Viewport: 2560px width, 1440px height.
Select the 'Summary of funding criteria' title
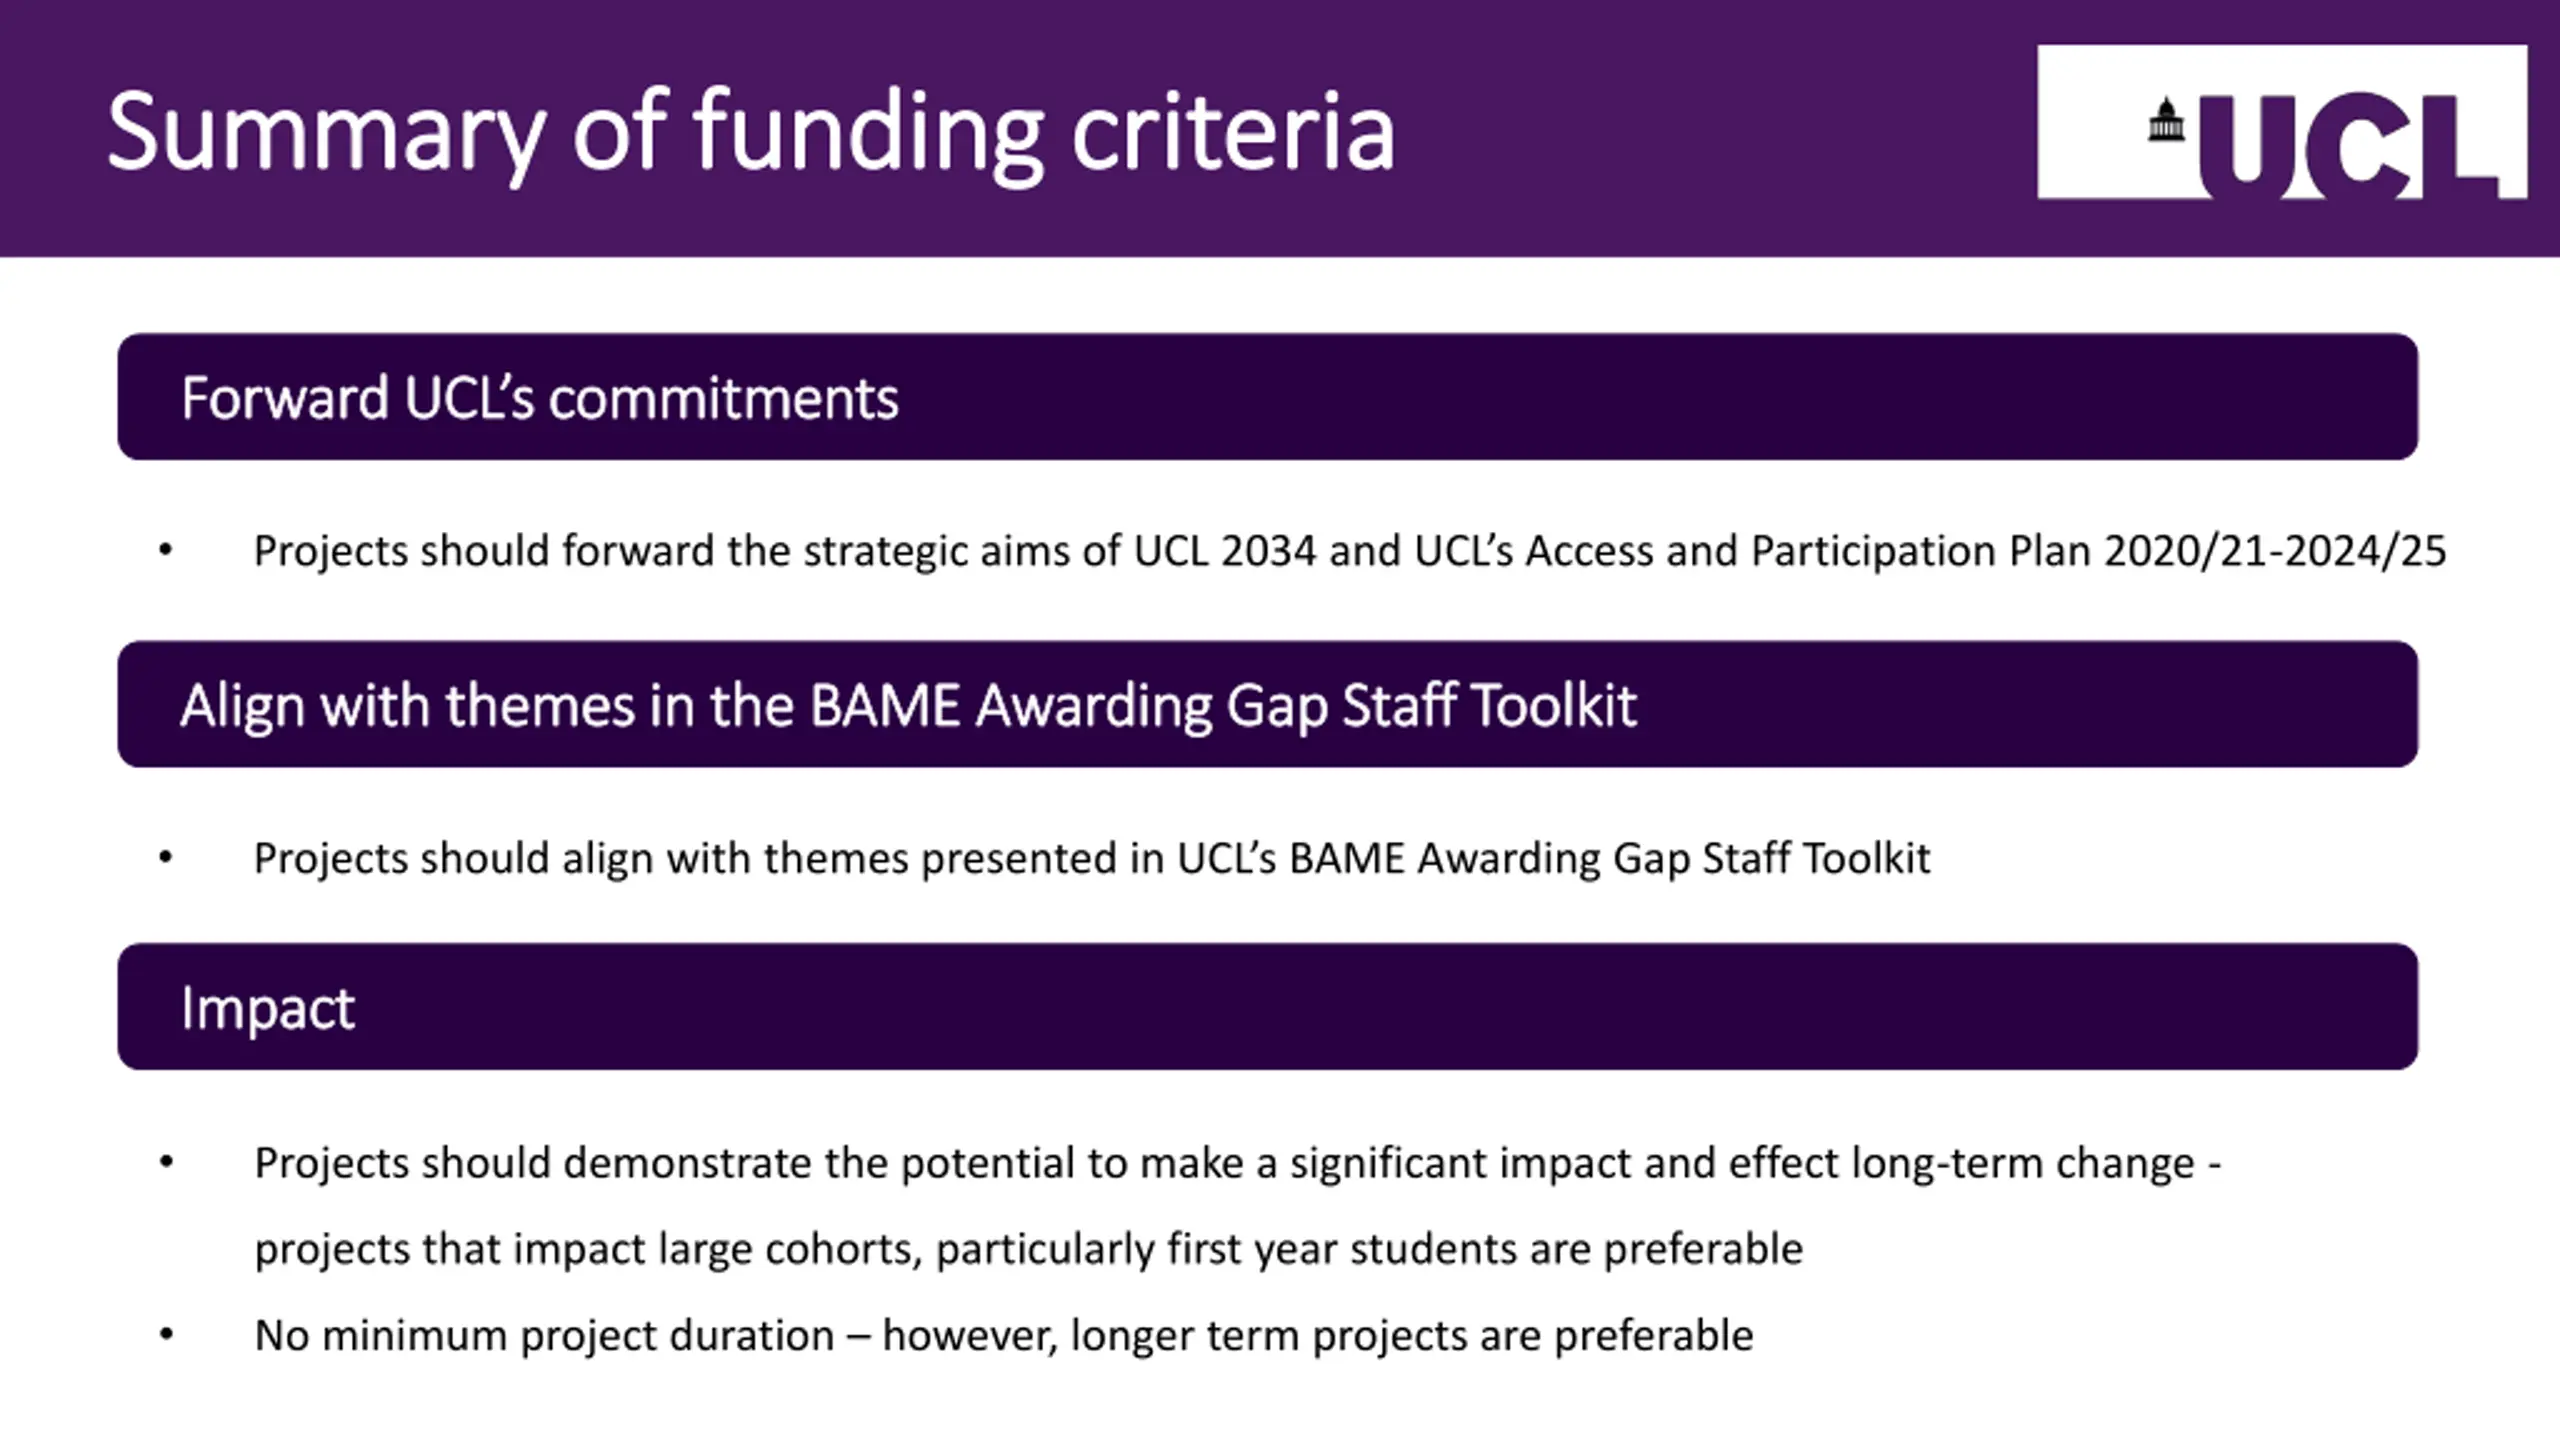coord(750,132)
